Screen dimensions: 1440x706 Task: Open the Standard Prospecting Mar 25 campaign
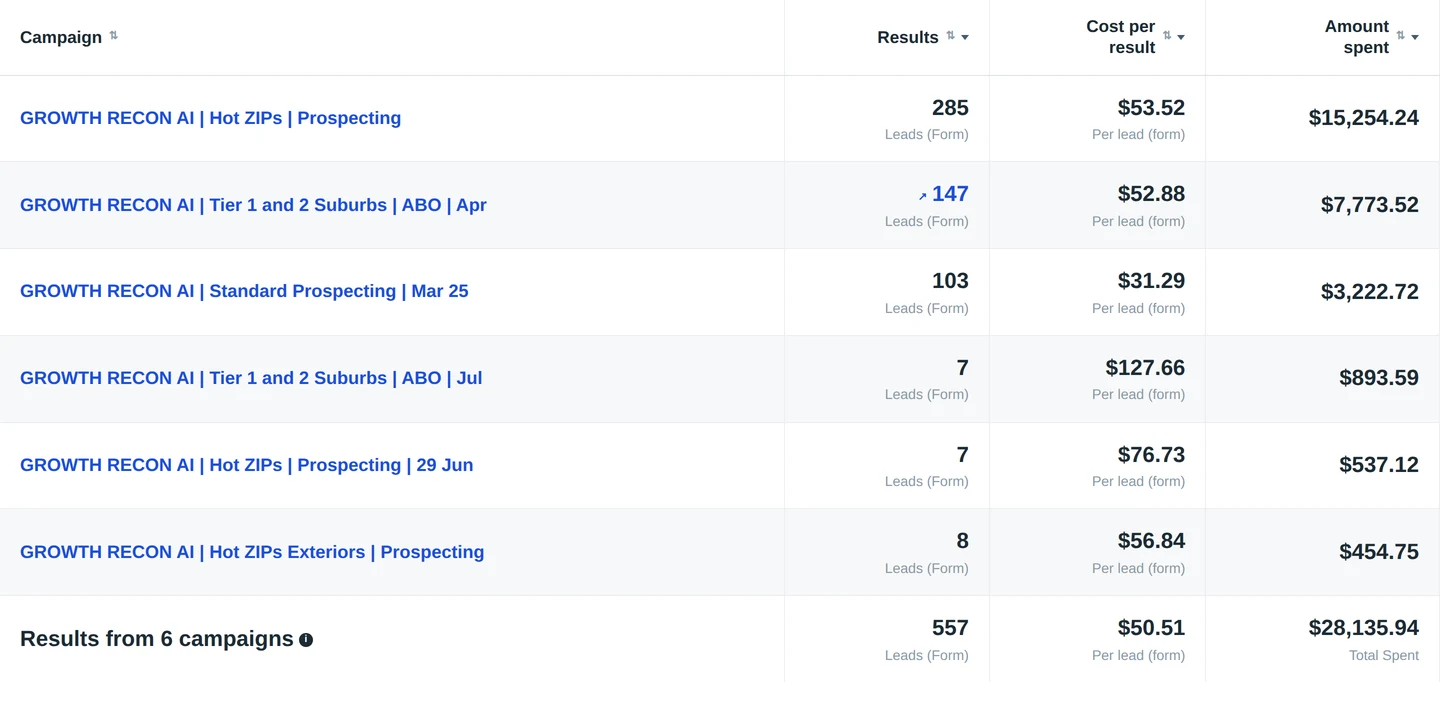pyautogui.click(x=244, y=291)
